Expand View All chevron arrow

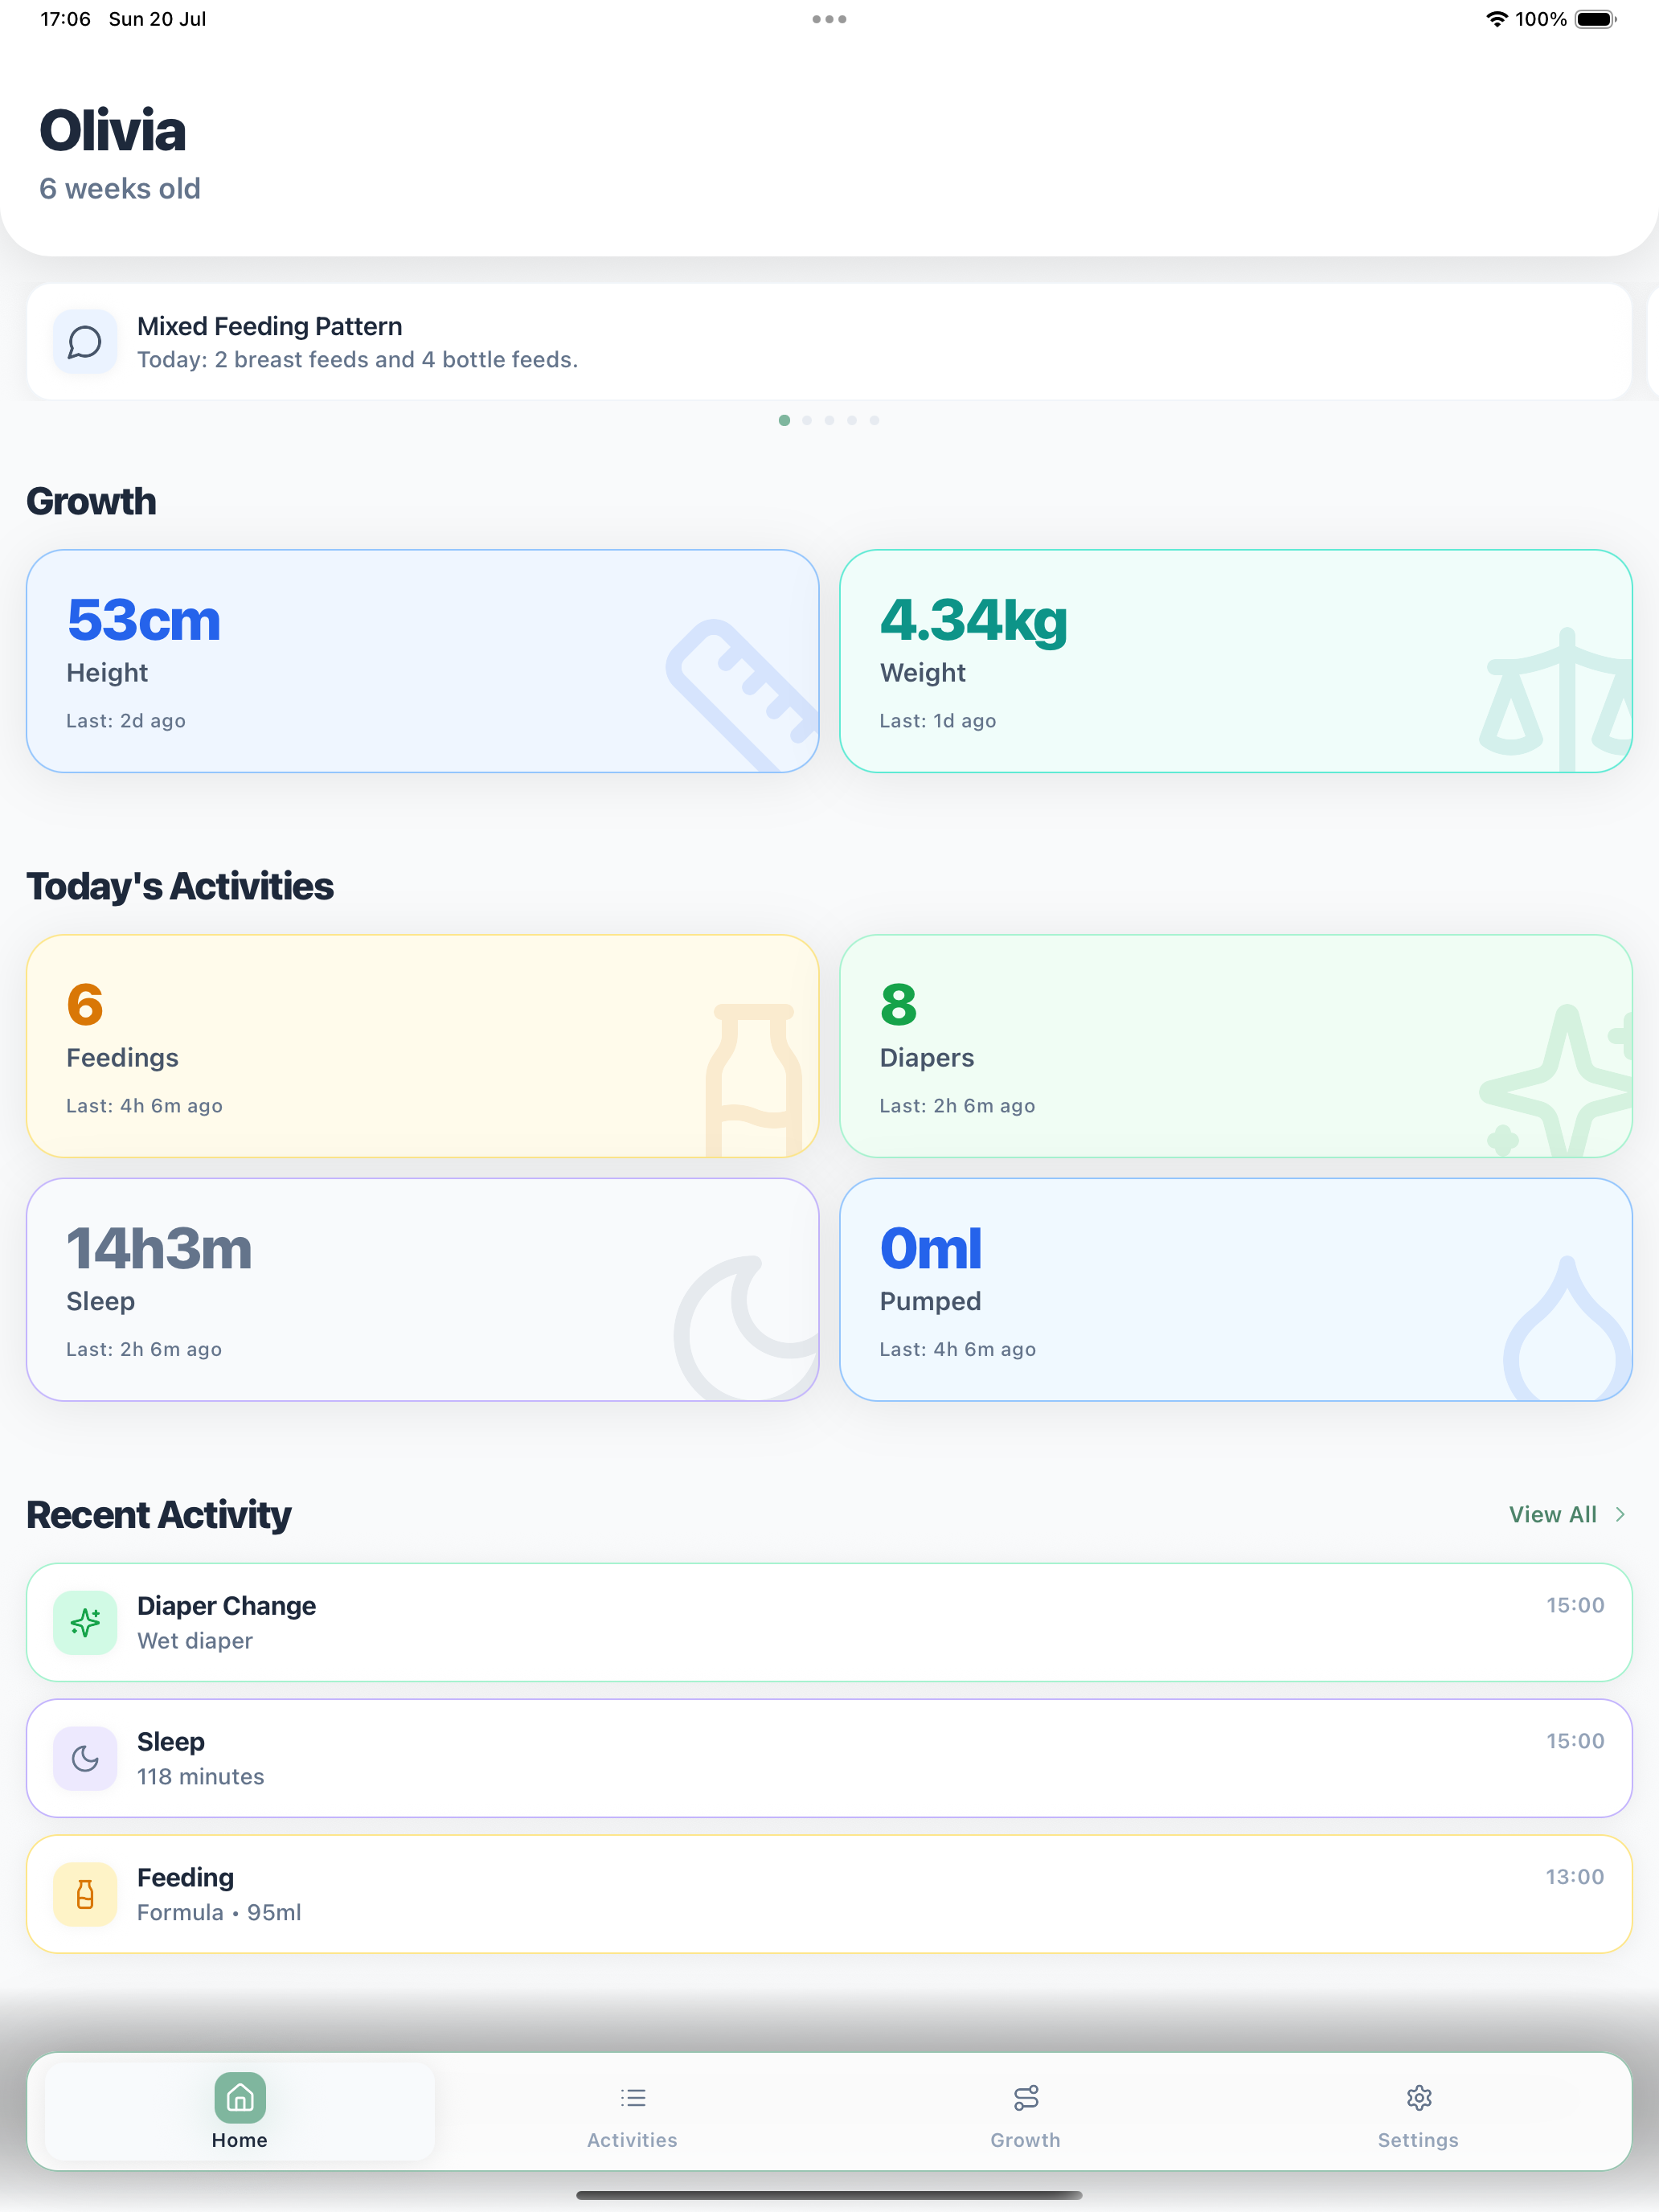pyautogui.click(x=1620, y=1514)
